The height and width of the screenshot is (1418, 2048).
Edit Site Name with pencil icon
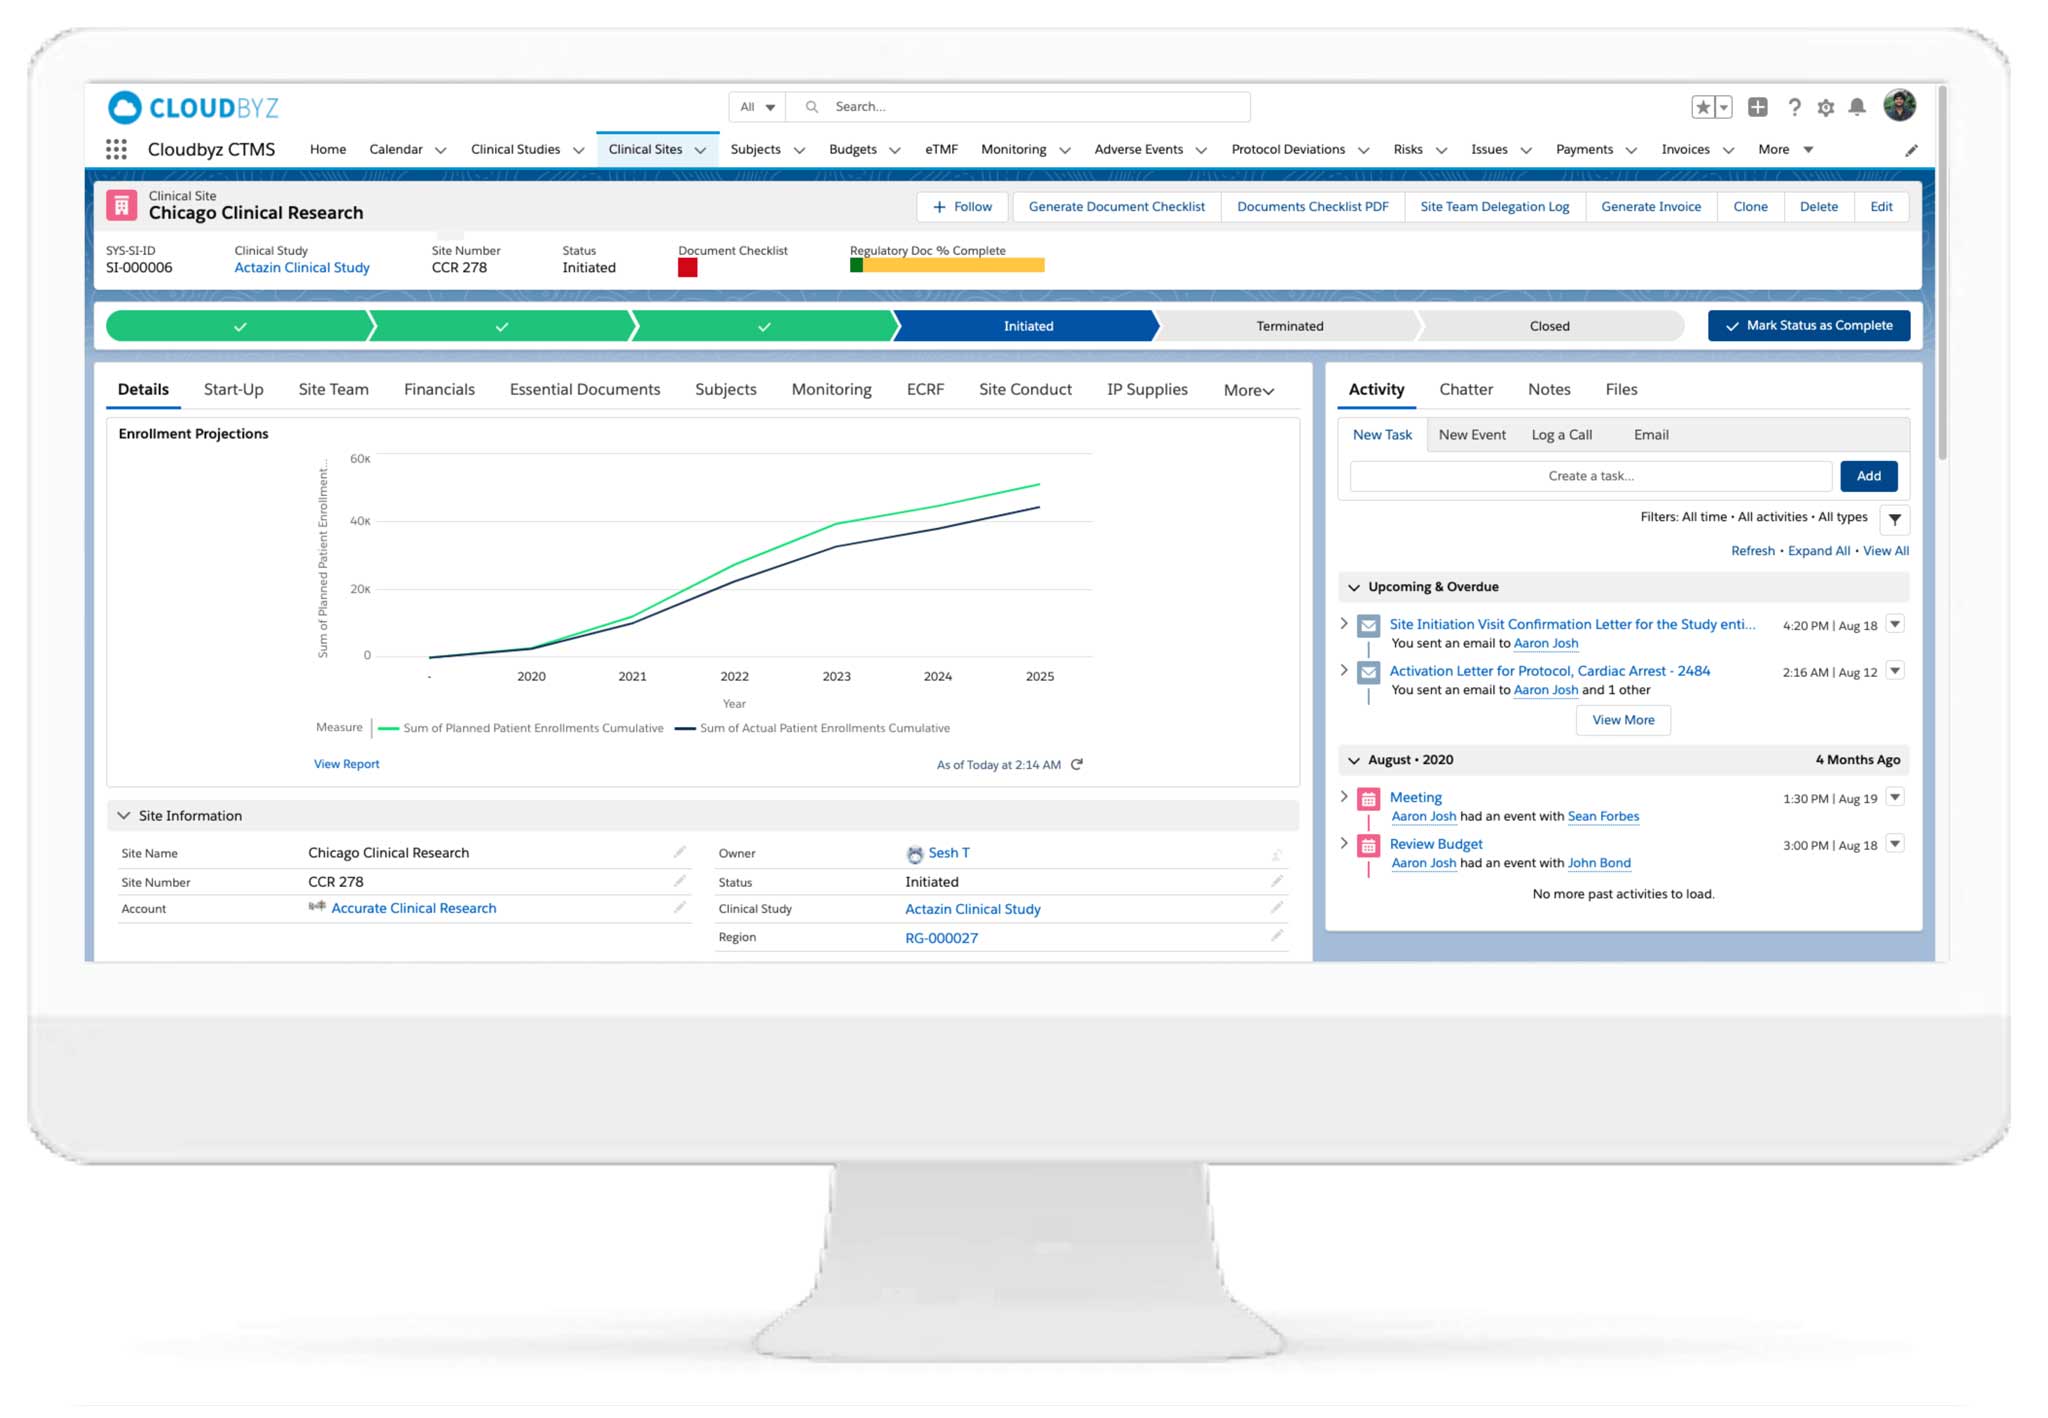[x=679, y=852]
